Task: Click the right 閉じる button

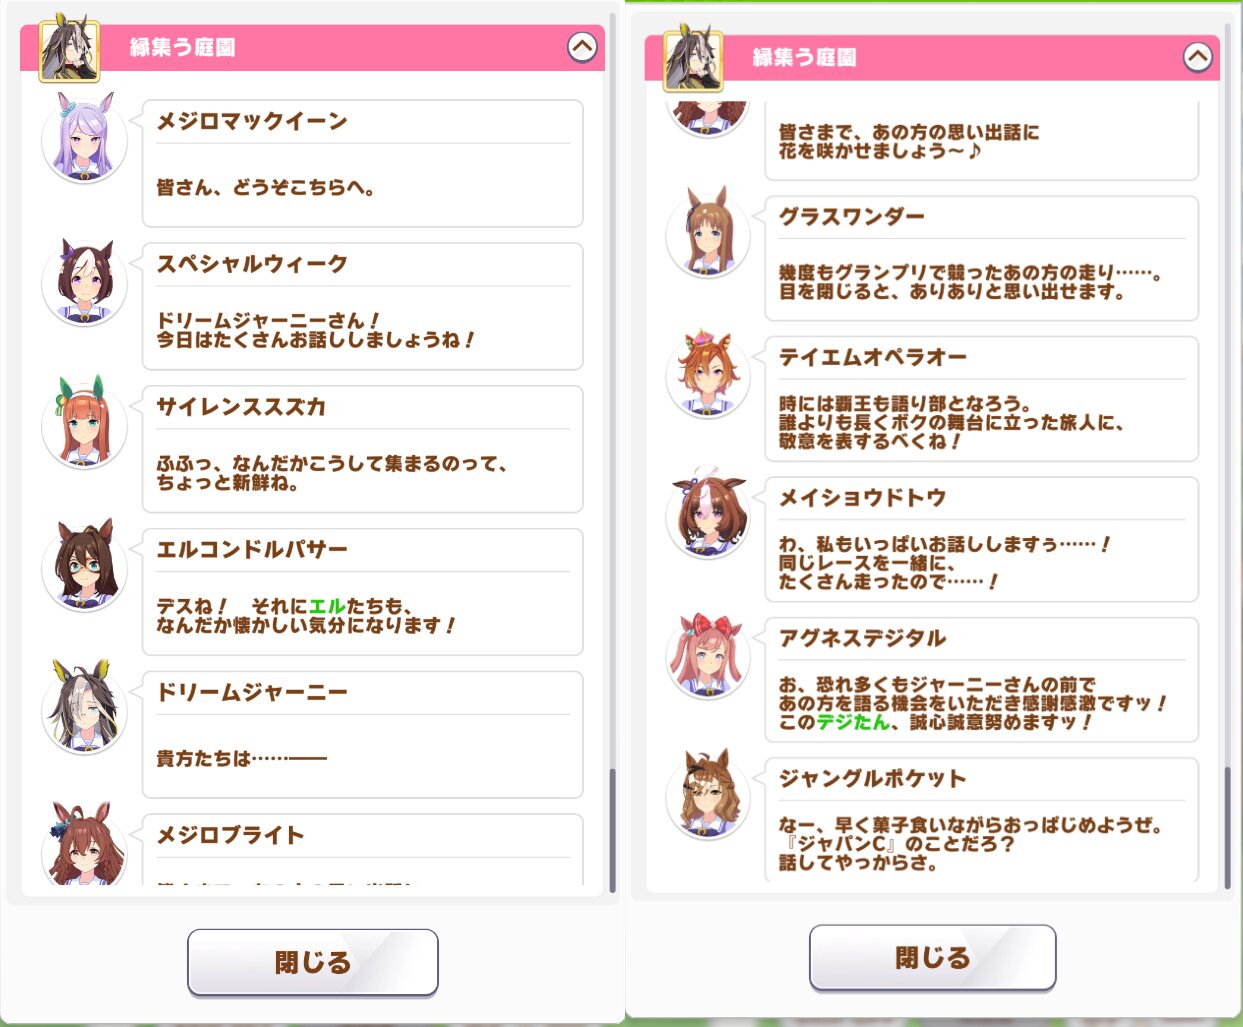Action: point(932,957)
